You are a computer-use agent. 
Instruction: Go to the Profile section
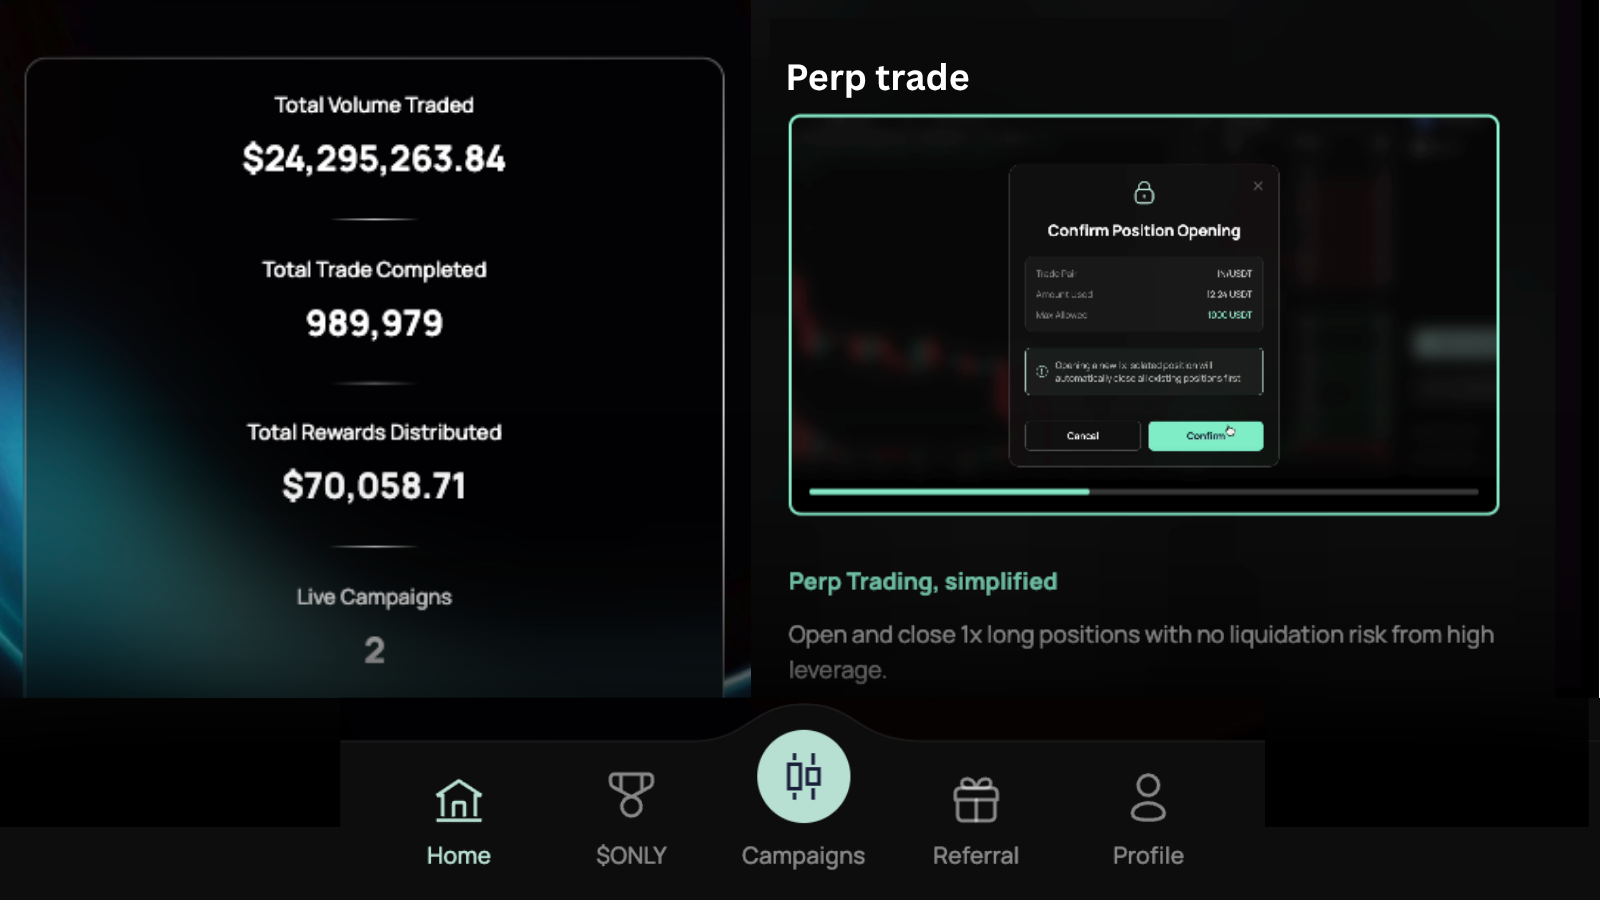click(1147, 855)
